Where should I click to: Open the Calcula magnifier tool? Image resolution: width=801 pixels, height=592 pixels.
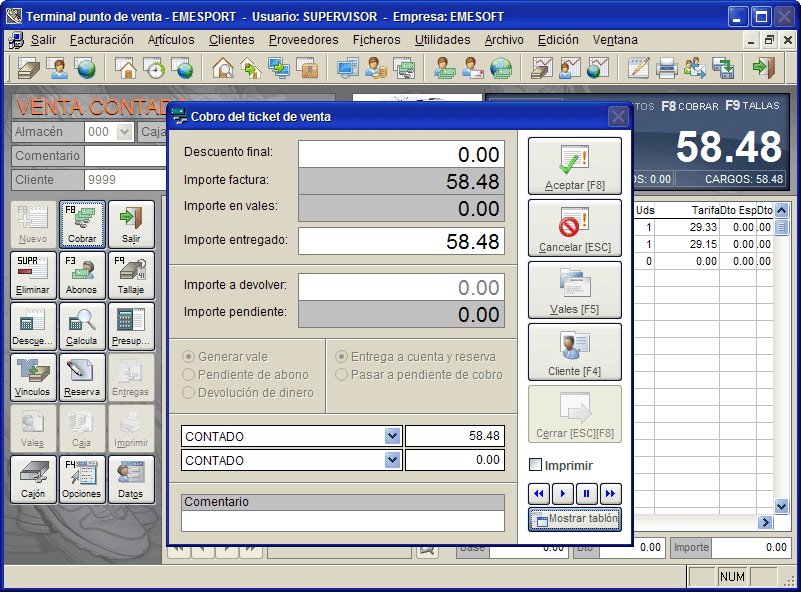coord(82,326)
